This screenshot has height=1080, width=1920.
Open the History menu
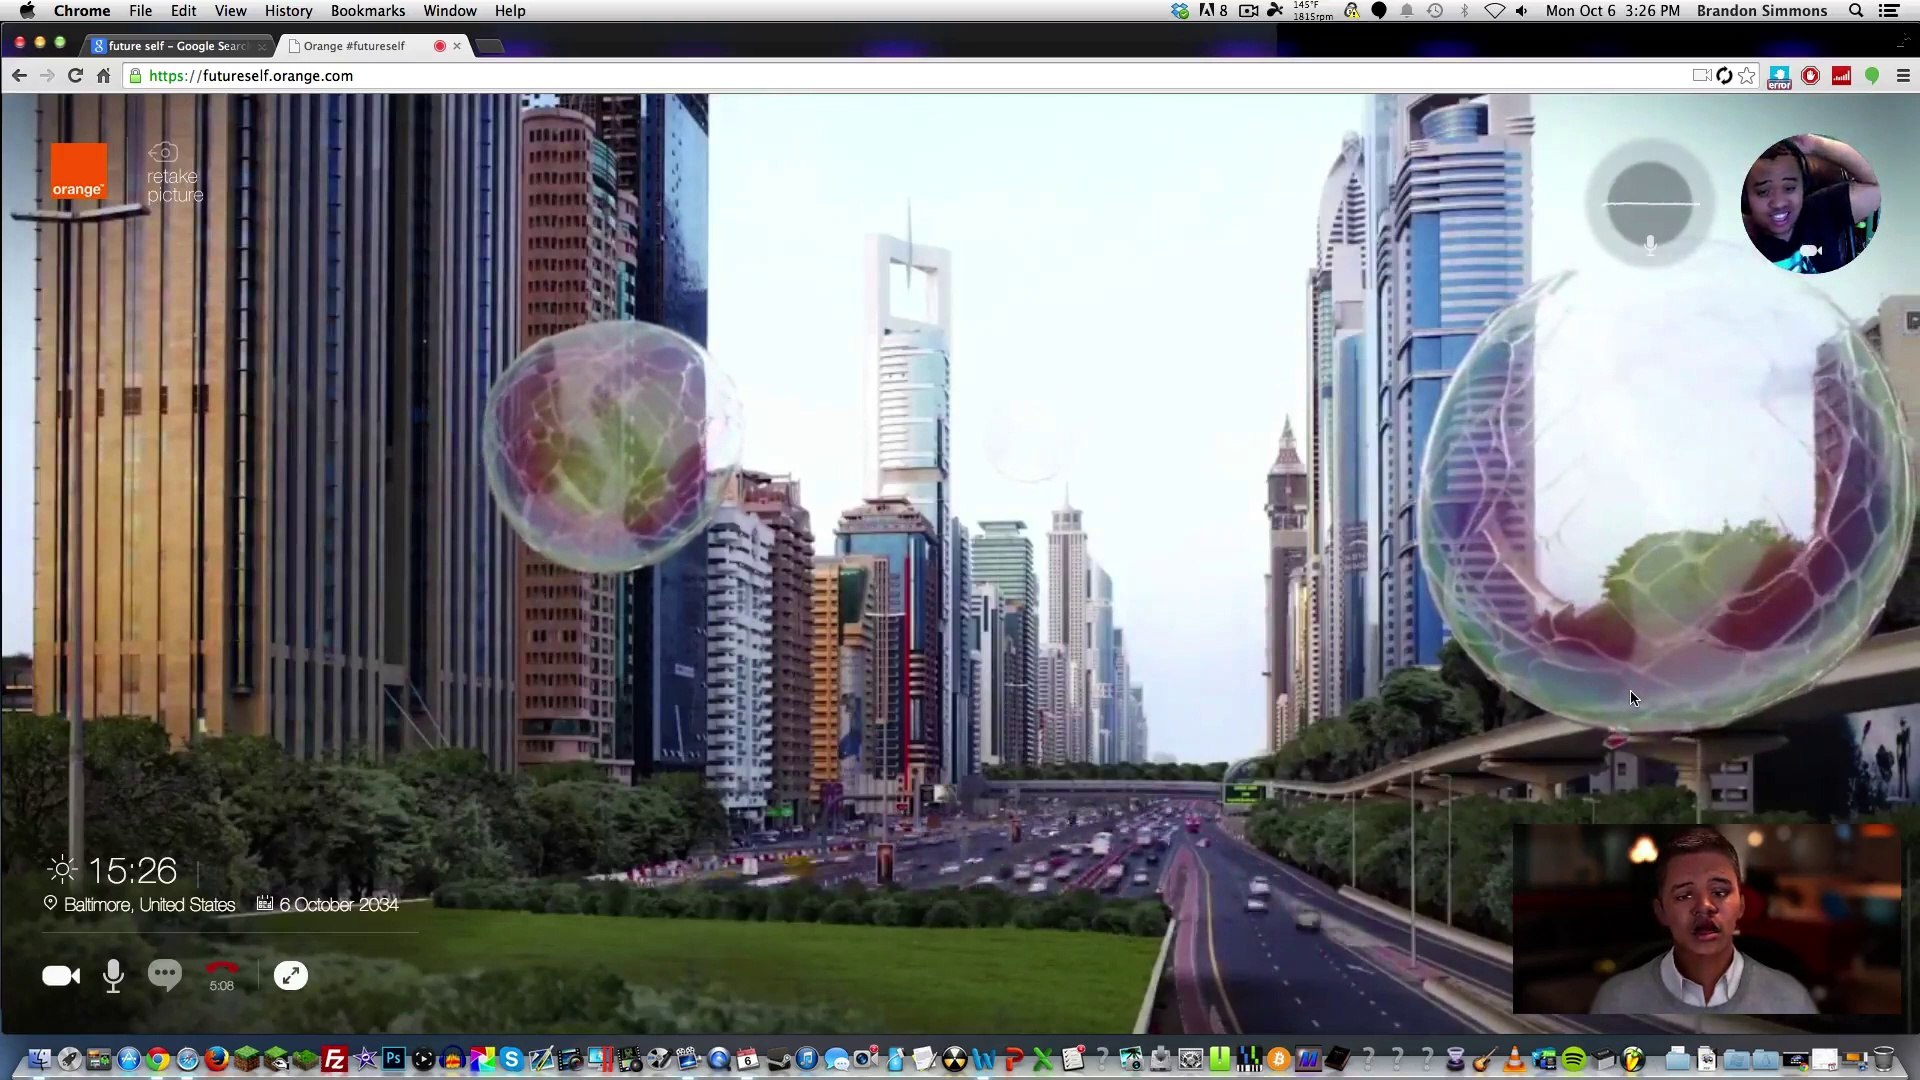coord(288,11)
